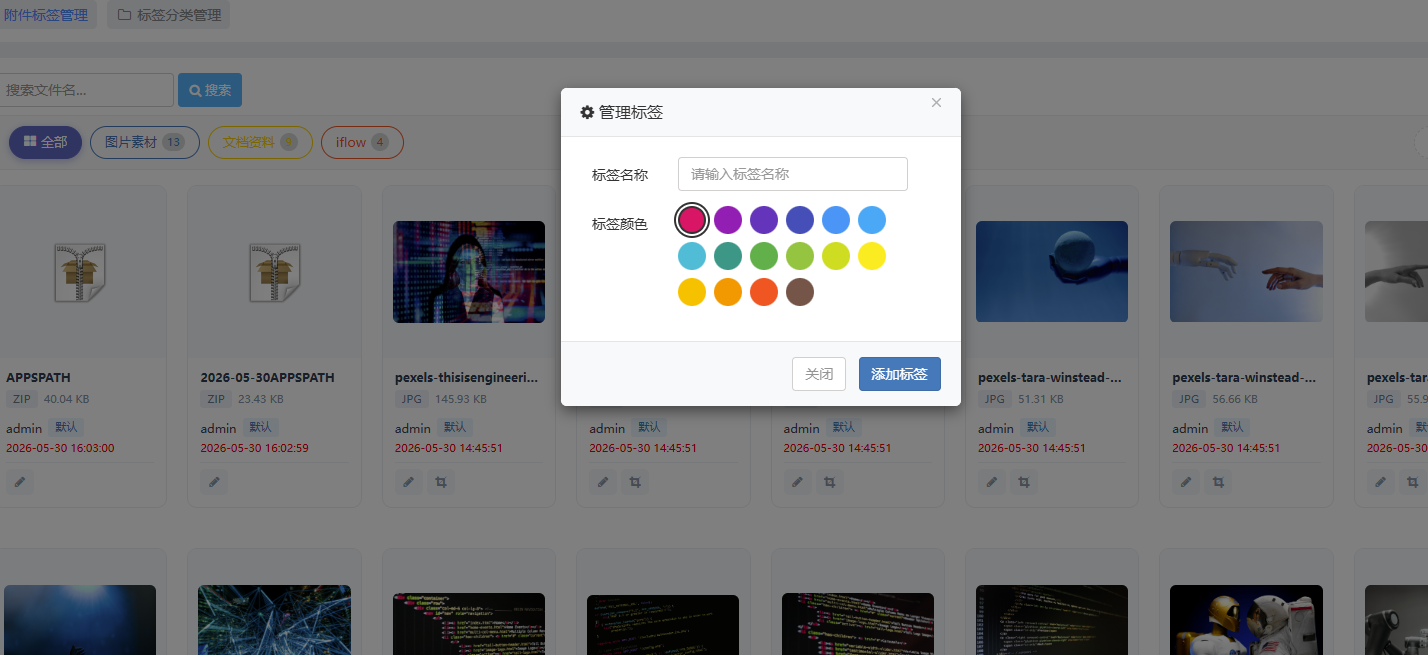Click edit pencil on the 40.04 KB APPSPATH card
This screenshot has width=1428, height=655.
tap(20, 482)
